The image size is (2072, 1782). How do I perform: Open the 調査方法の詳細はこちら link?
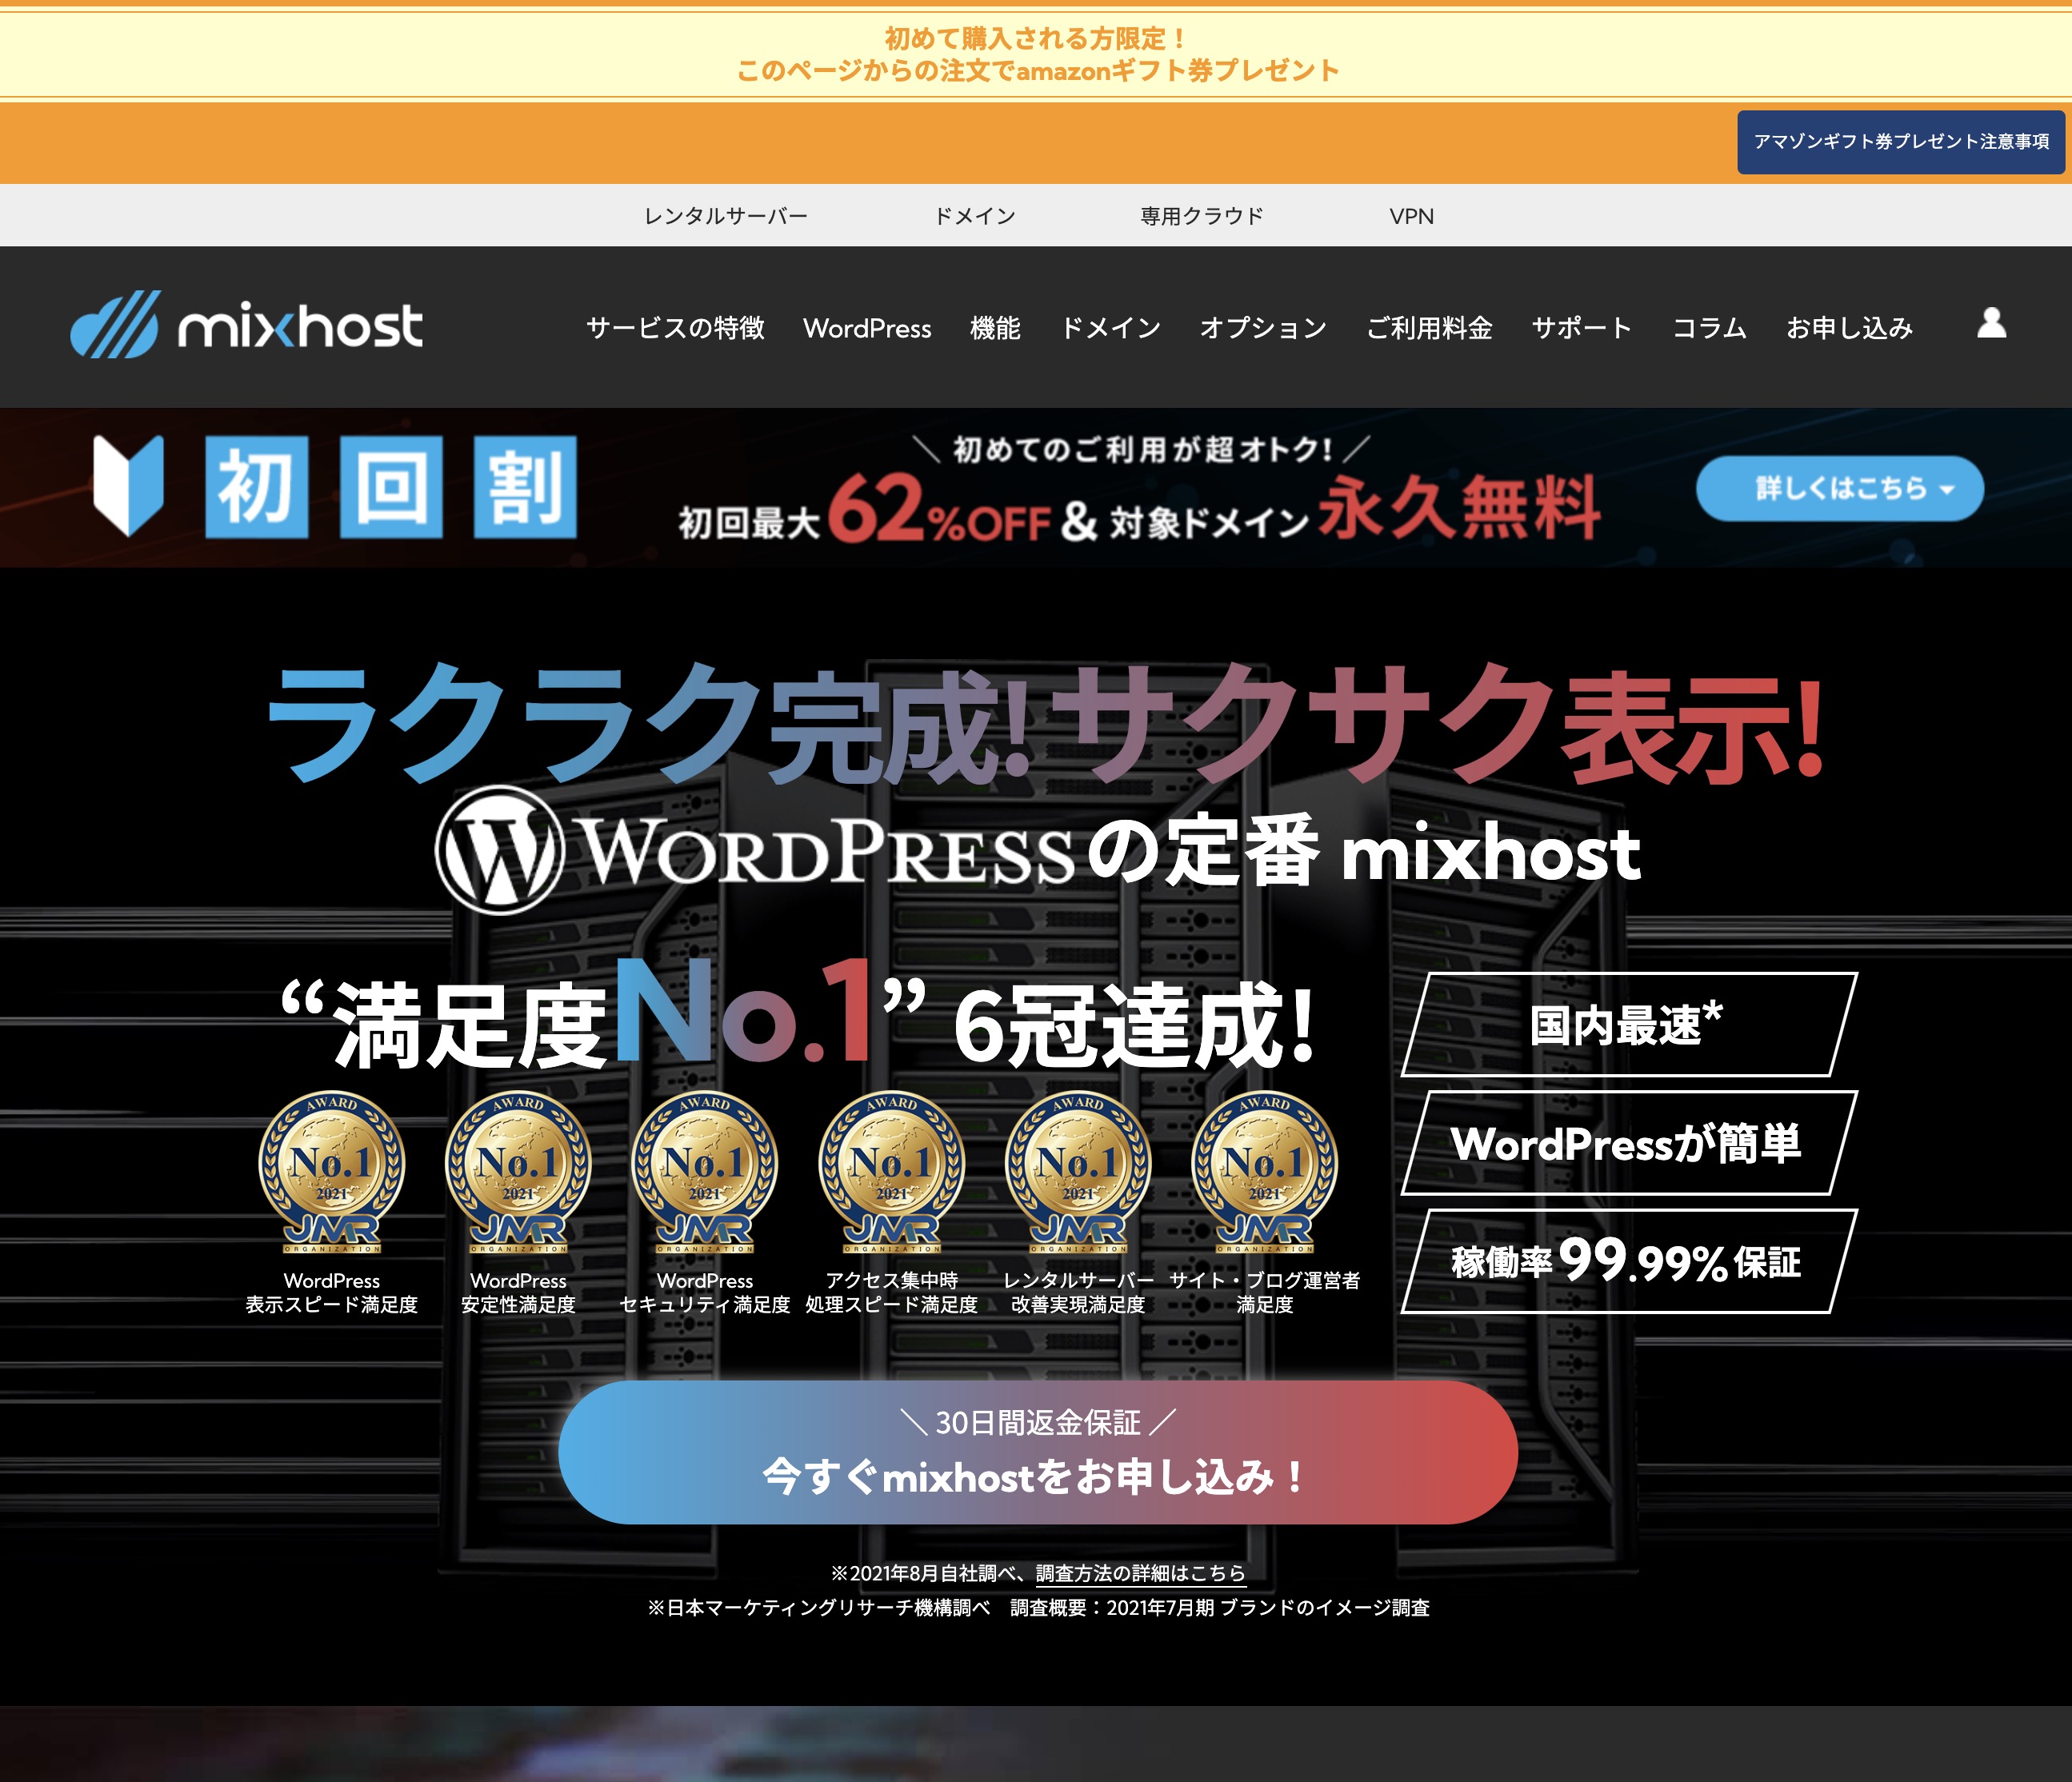(1140, 1573)
